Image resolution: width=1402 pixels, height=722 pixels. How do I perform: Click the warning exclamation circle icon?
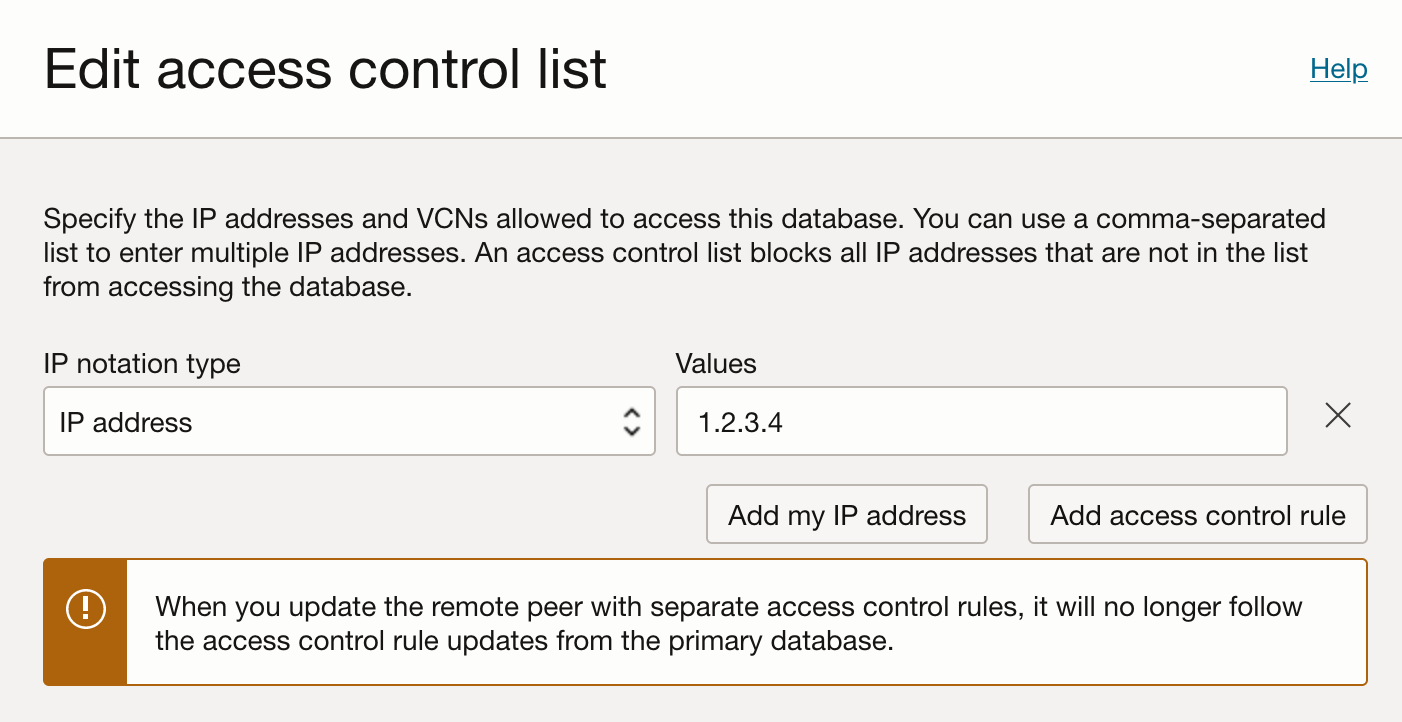click(85, 608)
